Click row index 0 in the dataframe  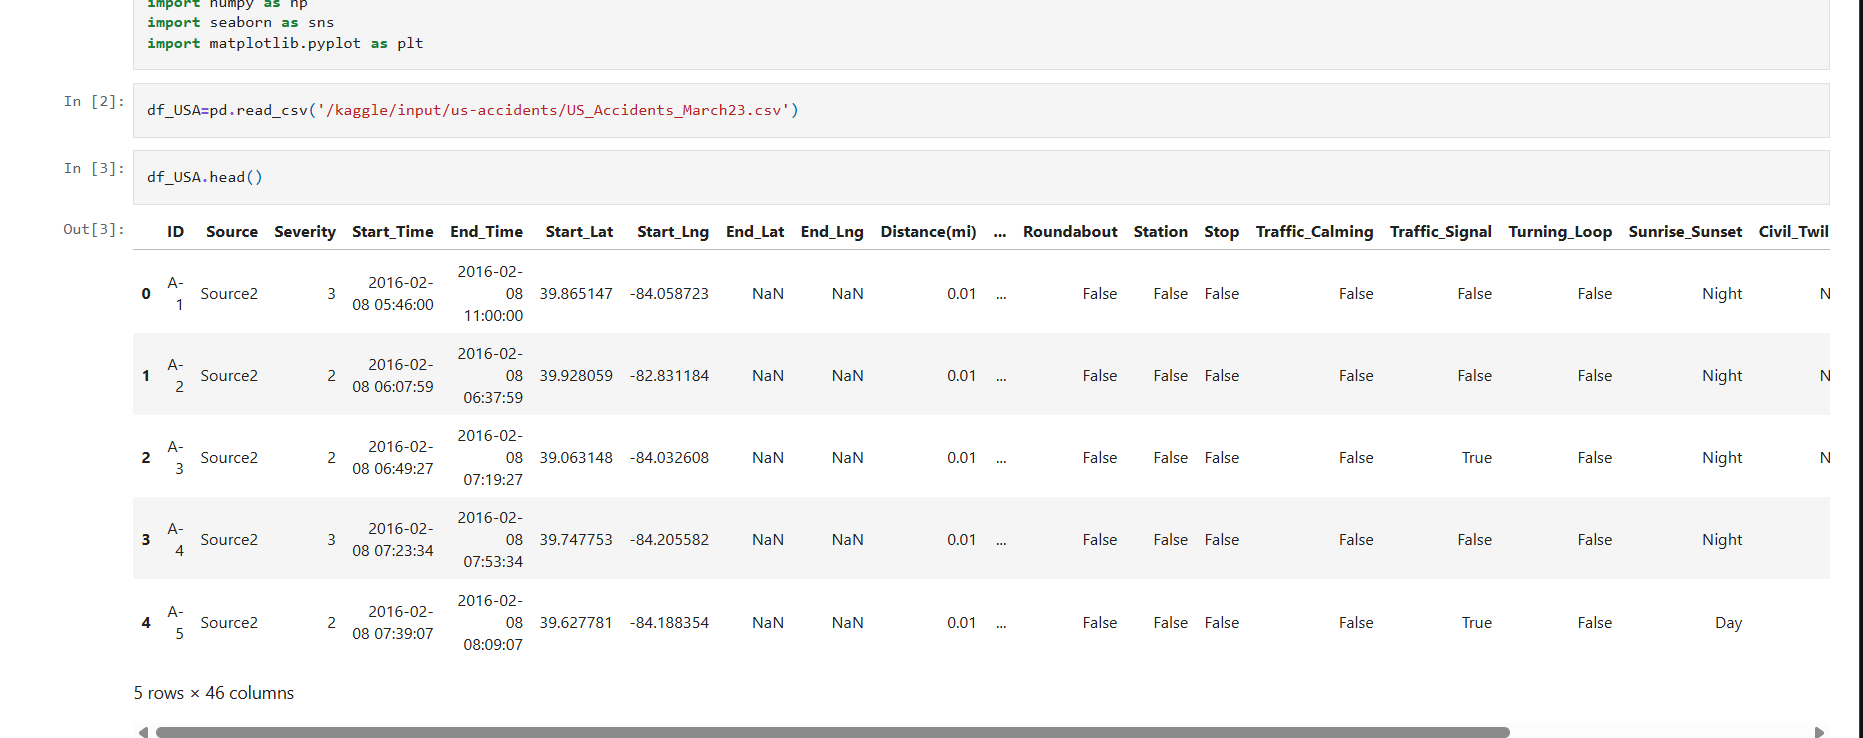coord(146,293)
